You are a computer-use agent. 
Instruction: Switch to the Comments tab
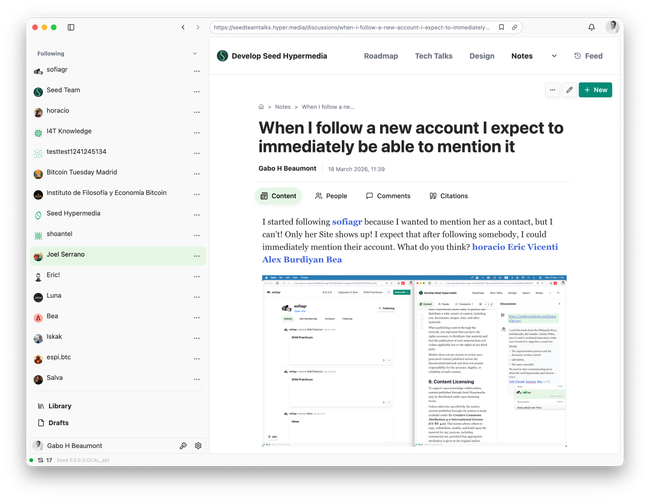point(387,196)
